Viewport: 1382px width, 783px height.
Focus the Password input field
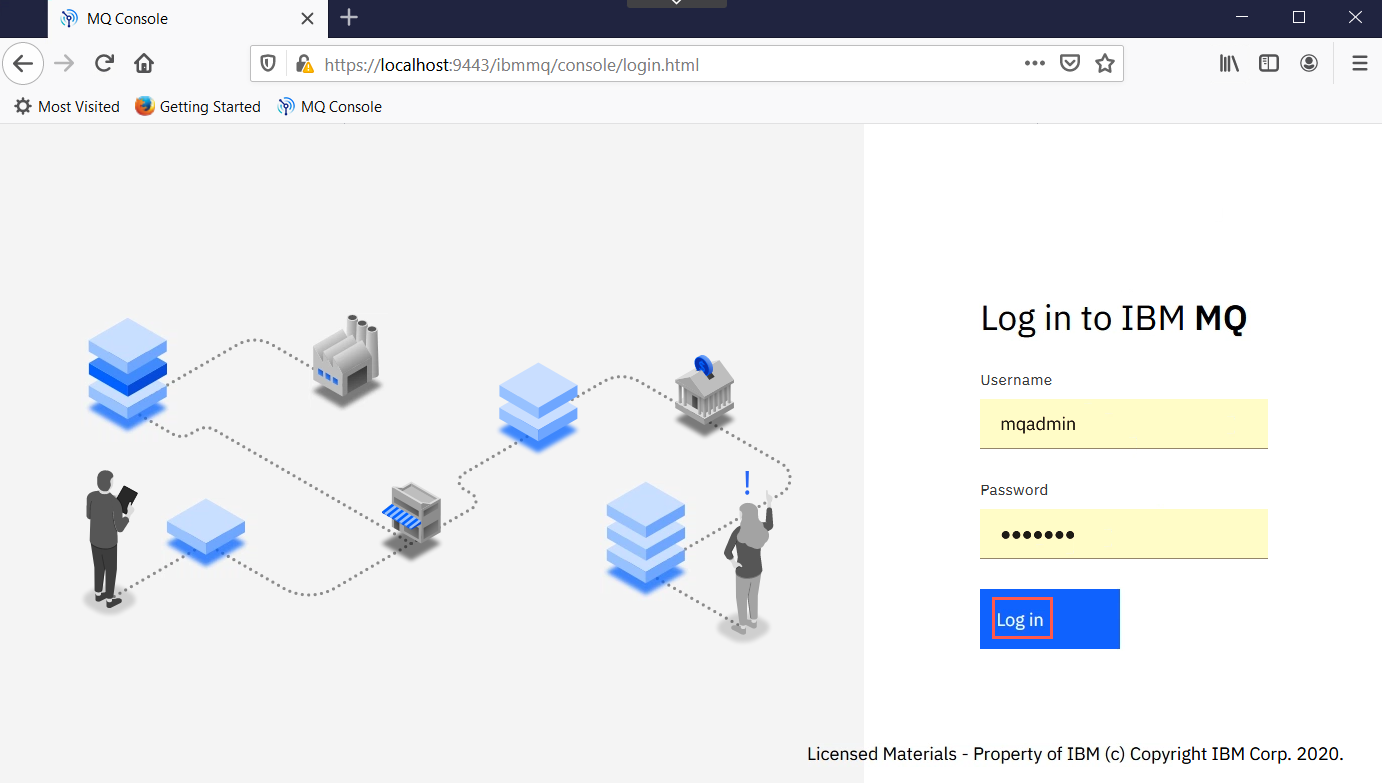tap(1124, 534)
